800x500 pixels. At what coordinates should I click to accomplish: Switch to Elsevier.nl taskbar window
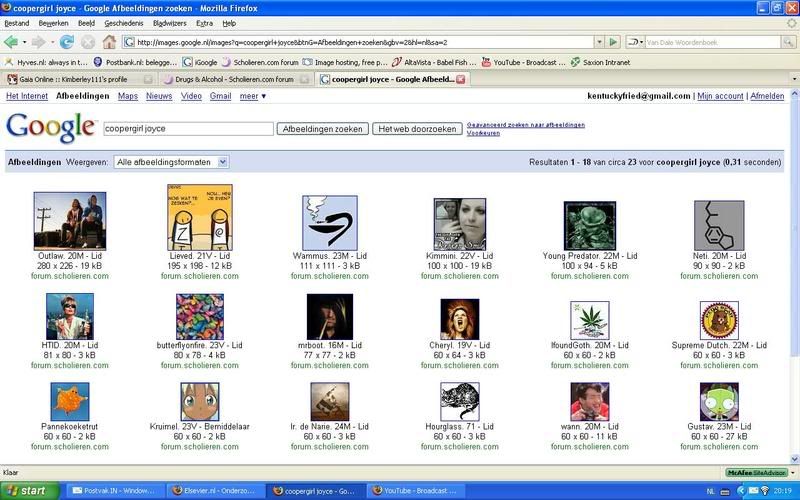(x=216, y=491)
